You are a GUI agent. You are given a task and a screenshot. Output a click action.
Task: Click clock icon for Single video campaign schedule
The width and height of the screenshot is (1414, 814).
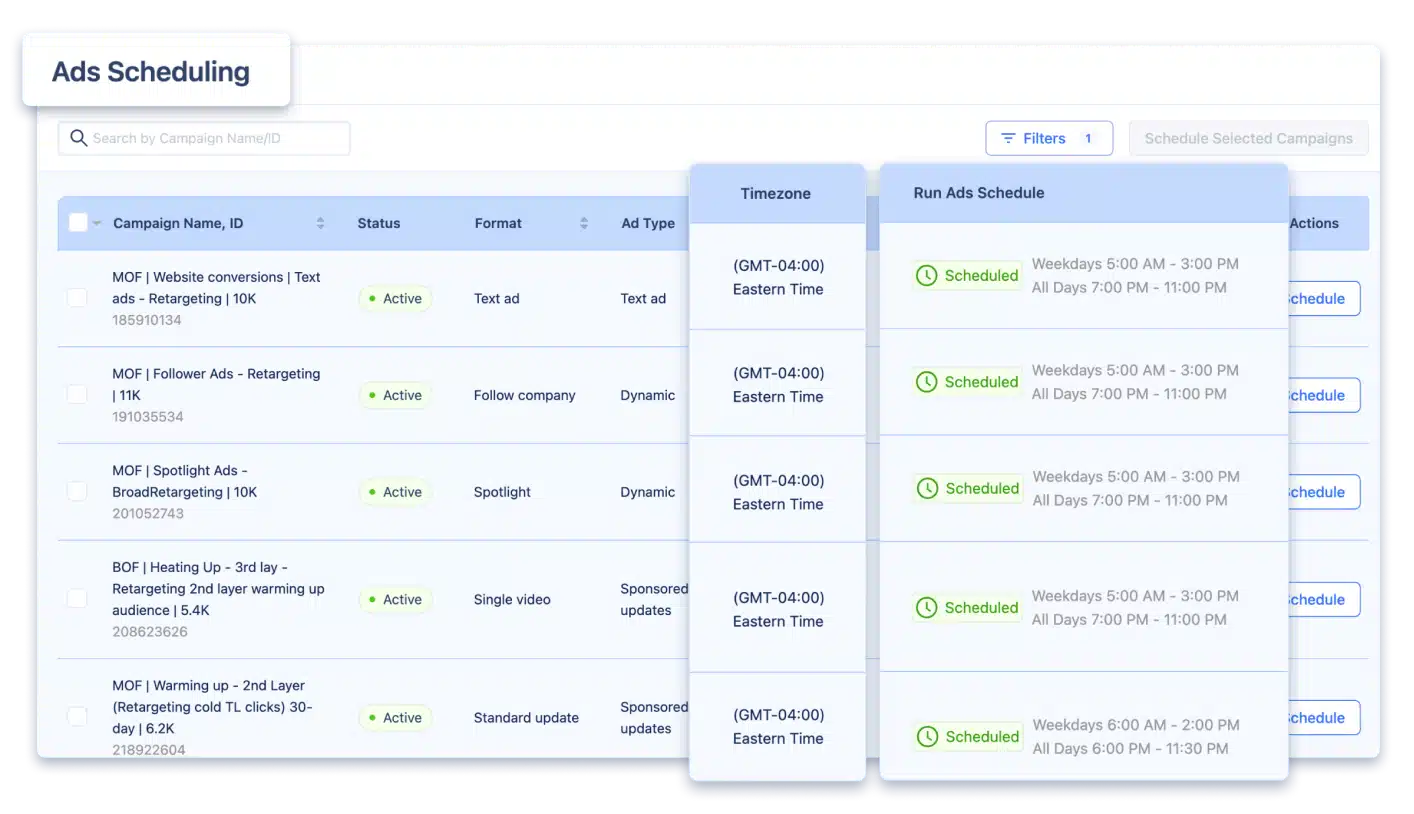pos(927,607)
